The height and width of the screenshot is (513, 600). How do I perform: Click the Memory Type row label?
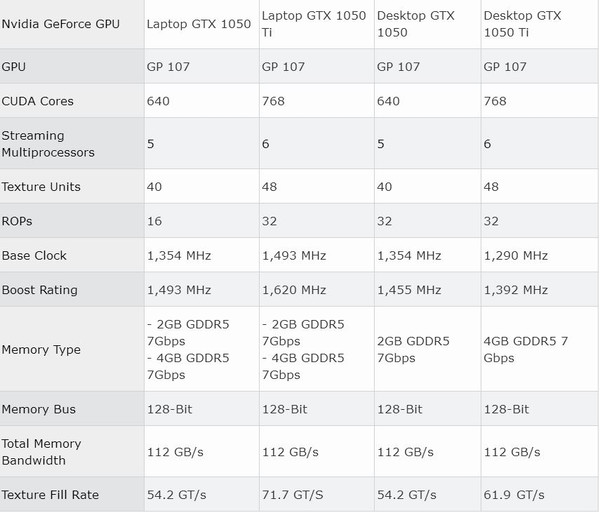pos(41,350)
